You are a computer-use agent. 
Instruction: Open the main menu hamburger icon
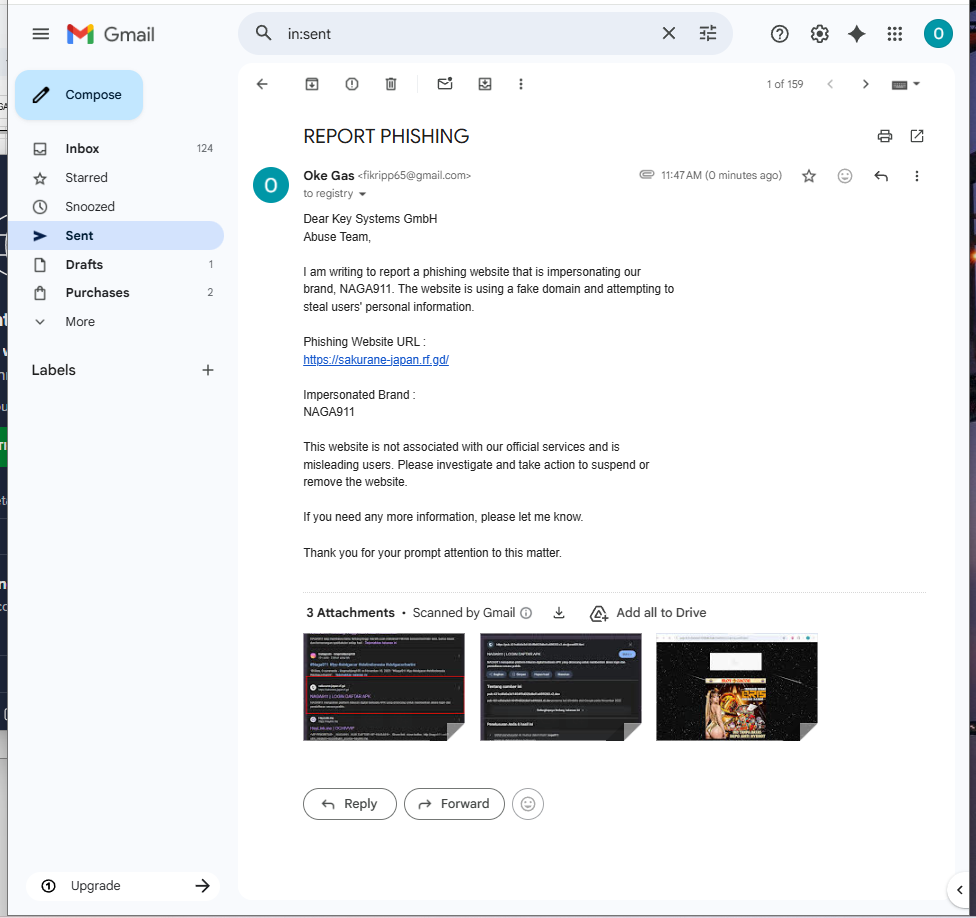click(40, 34)
